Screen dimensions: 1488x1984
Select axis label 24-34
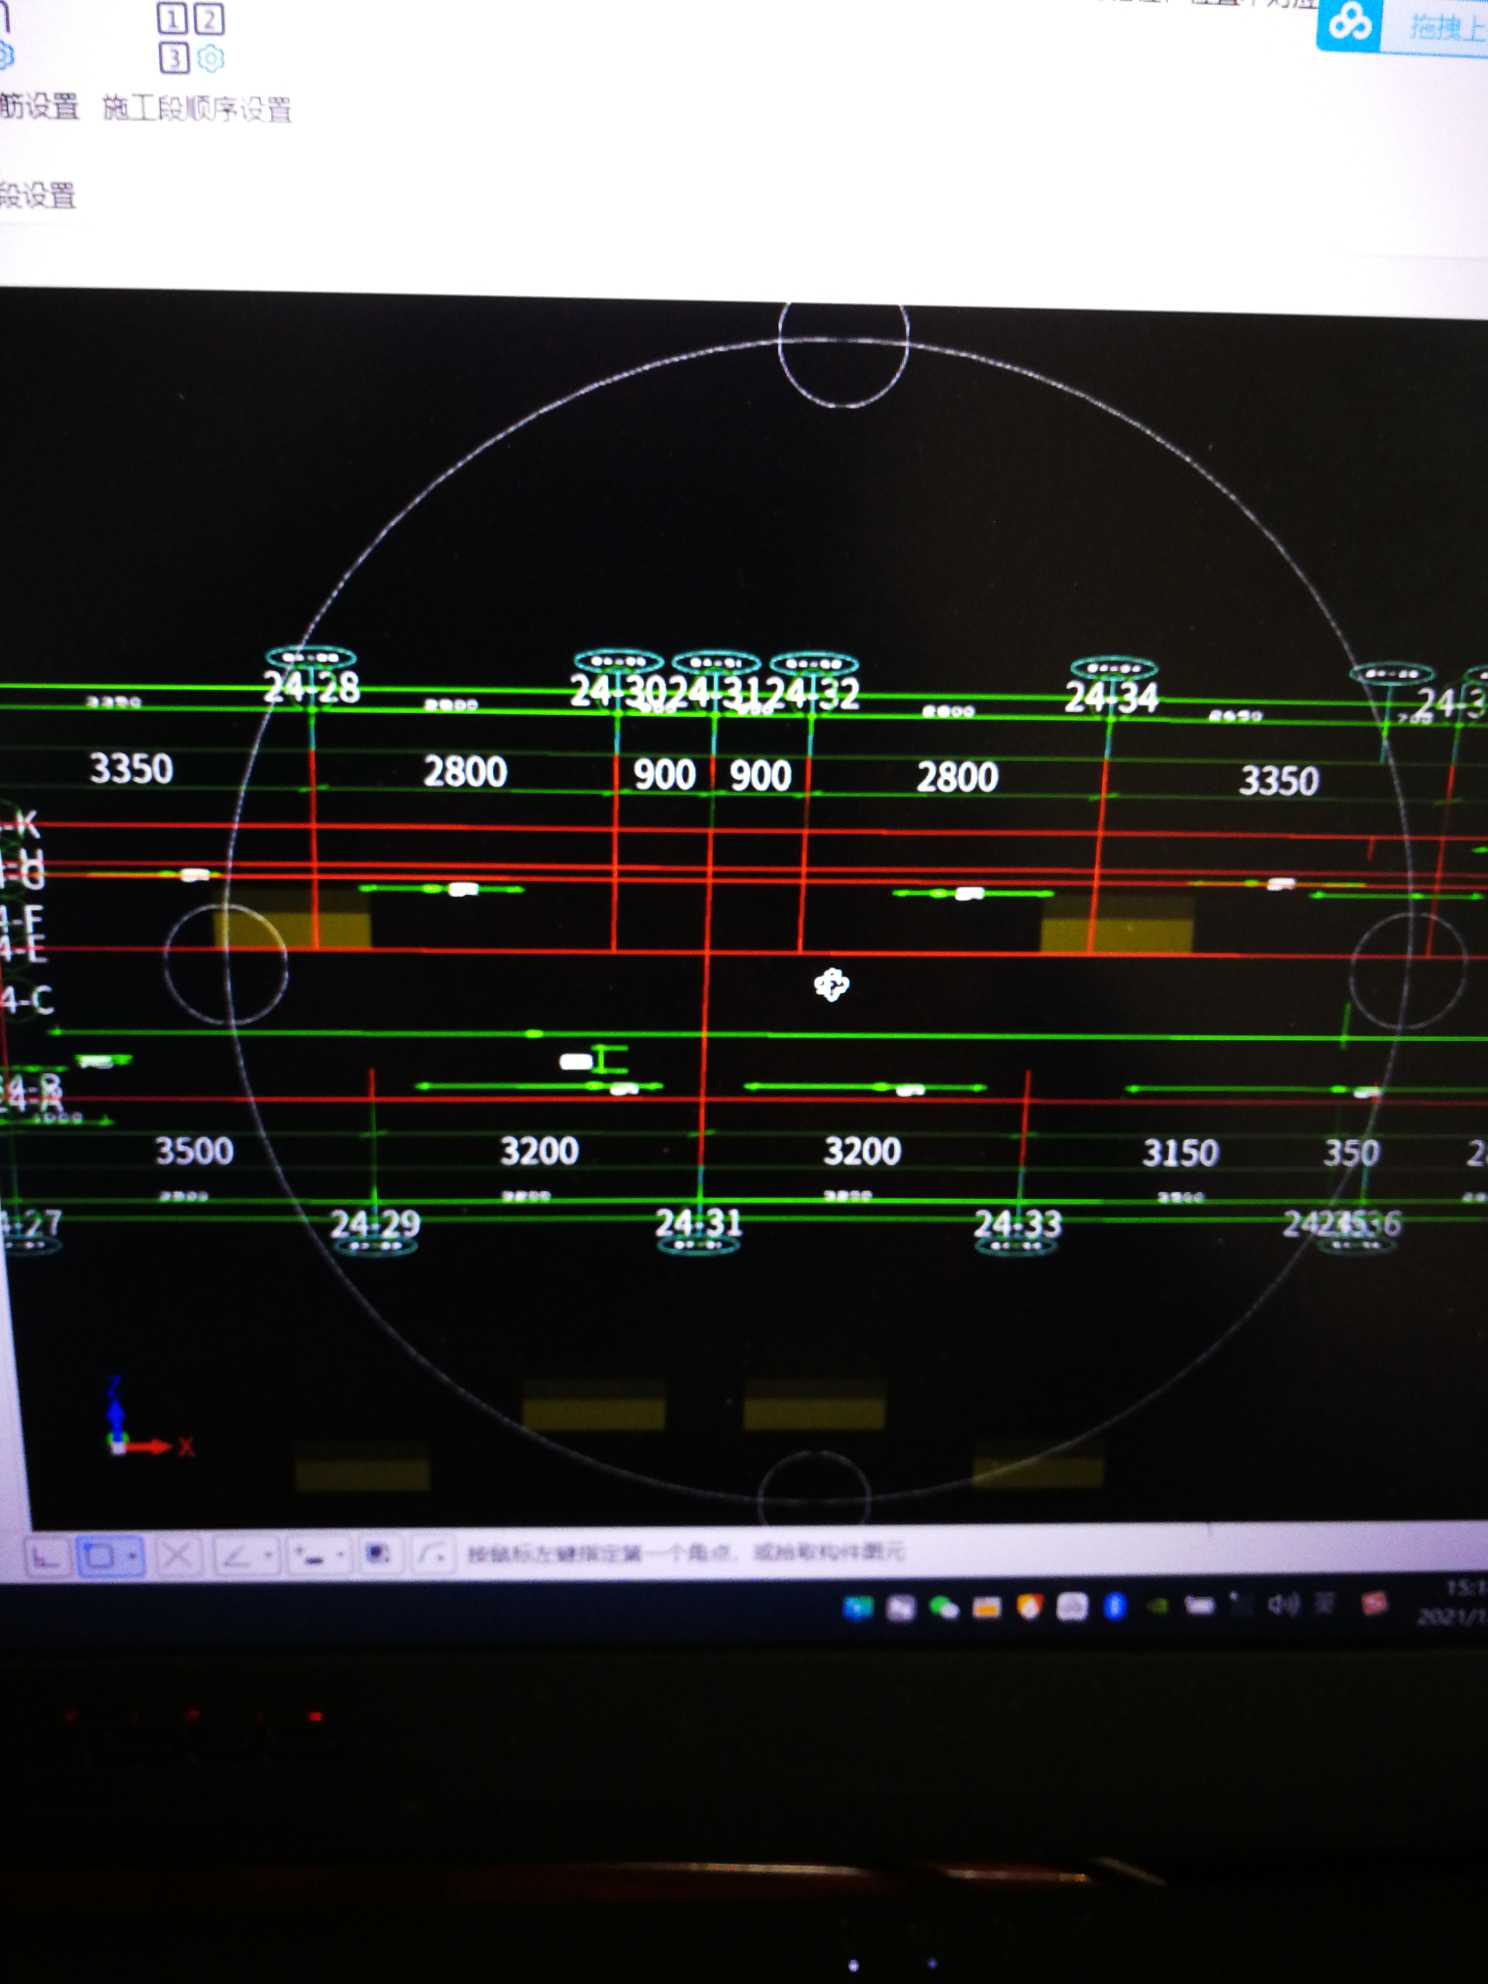[1112, 697]
